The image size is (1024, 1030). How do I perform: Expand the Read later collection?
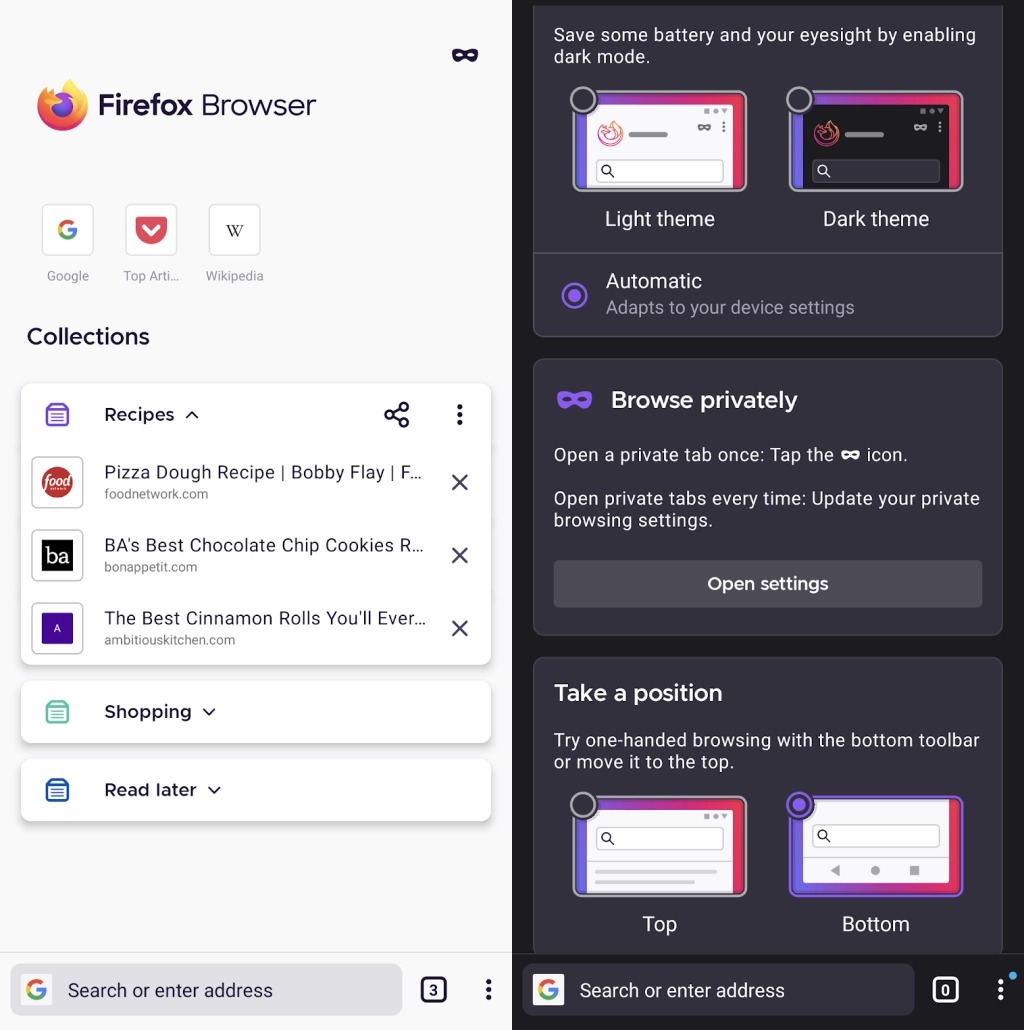click(214, 790)
